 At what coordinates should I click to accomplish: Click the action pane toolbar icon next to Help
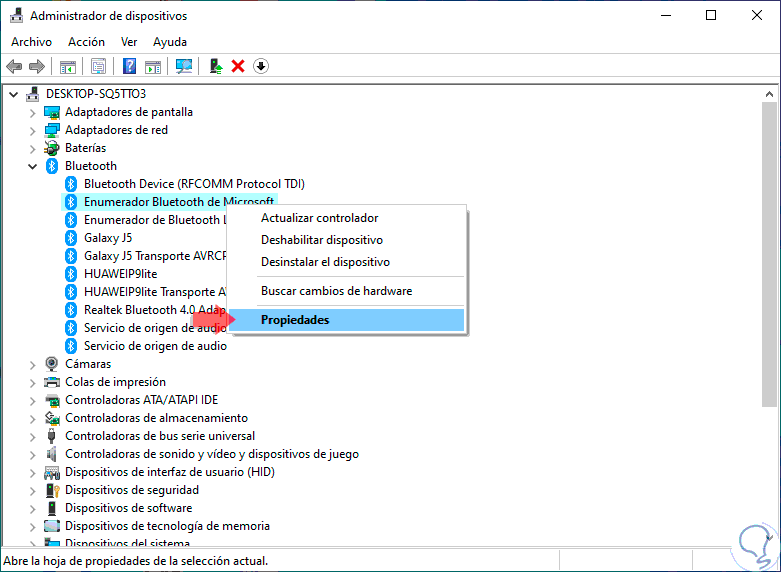pos(153,66)
